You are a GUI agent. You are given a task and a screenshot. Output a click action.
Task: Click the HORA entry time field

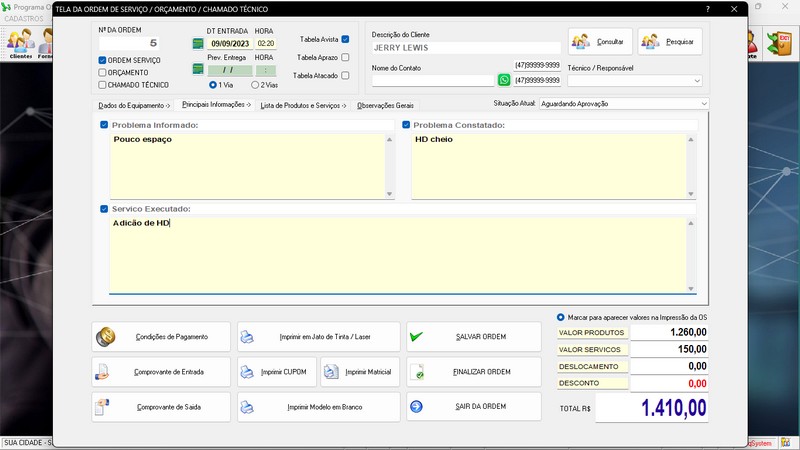click(265, 44)
